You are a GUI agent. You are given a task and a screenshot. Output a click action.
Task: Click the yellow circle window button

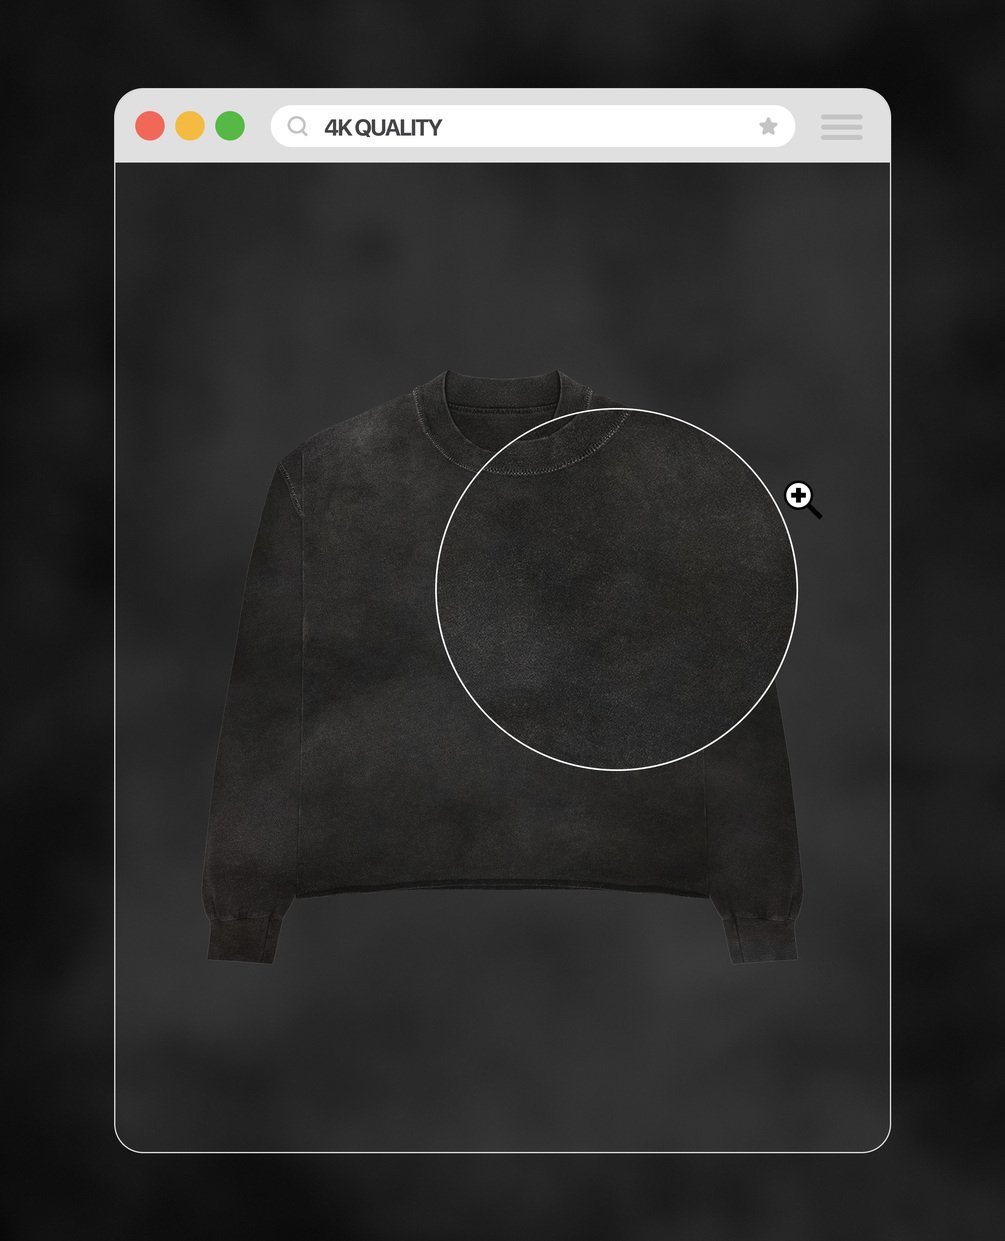[190, 126]
